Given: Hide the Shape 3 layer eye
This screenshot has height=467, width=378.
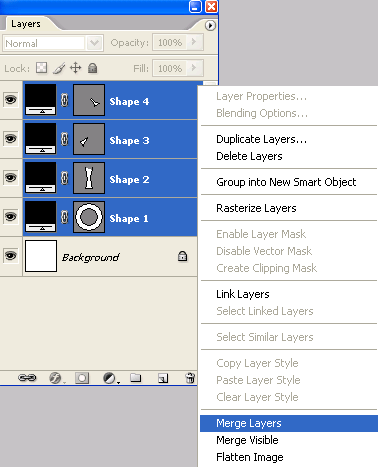Looking at the screenshot, I should pyautogui.click(x=11, y=139).
